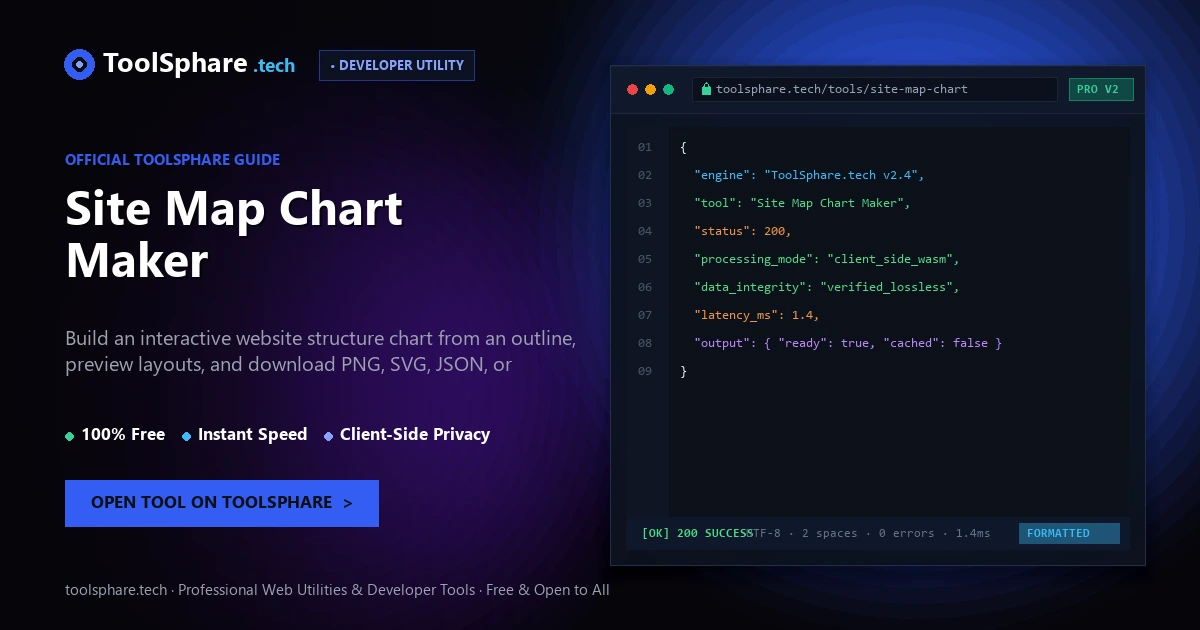The height and width of the screenshot is (630, 1200).
Task: Click the blue bullet beside Instant Speed
Action: [x=187, y=436]
